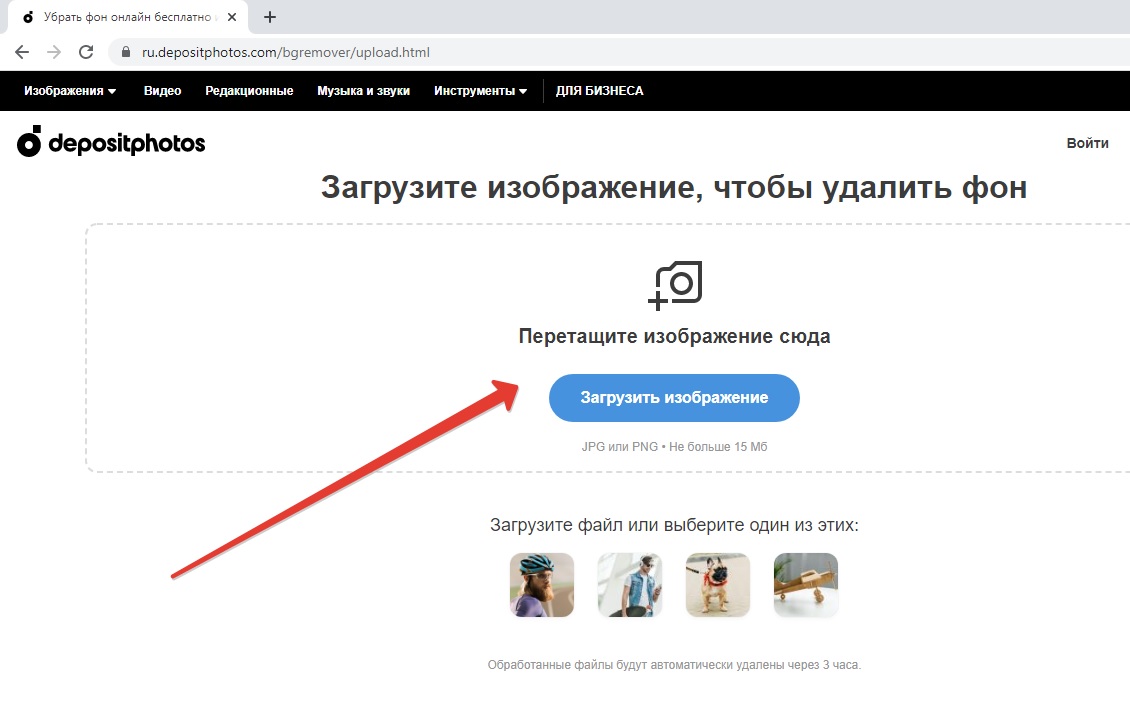Click the padlock site info icon
This screenshot has height=716, width=1130.
click(126, 52)
